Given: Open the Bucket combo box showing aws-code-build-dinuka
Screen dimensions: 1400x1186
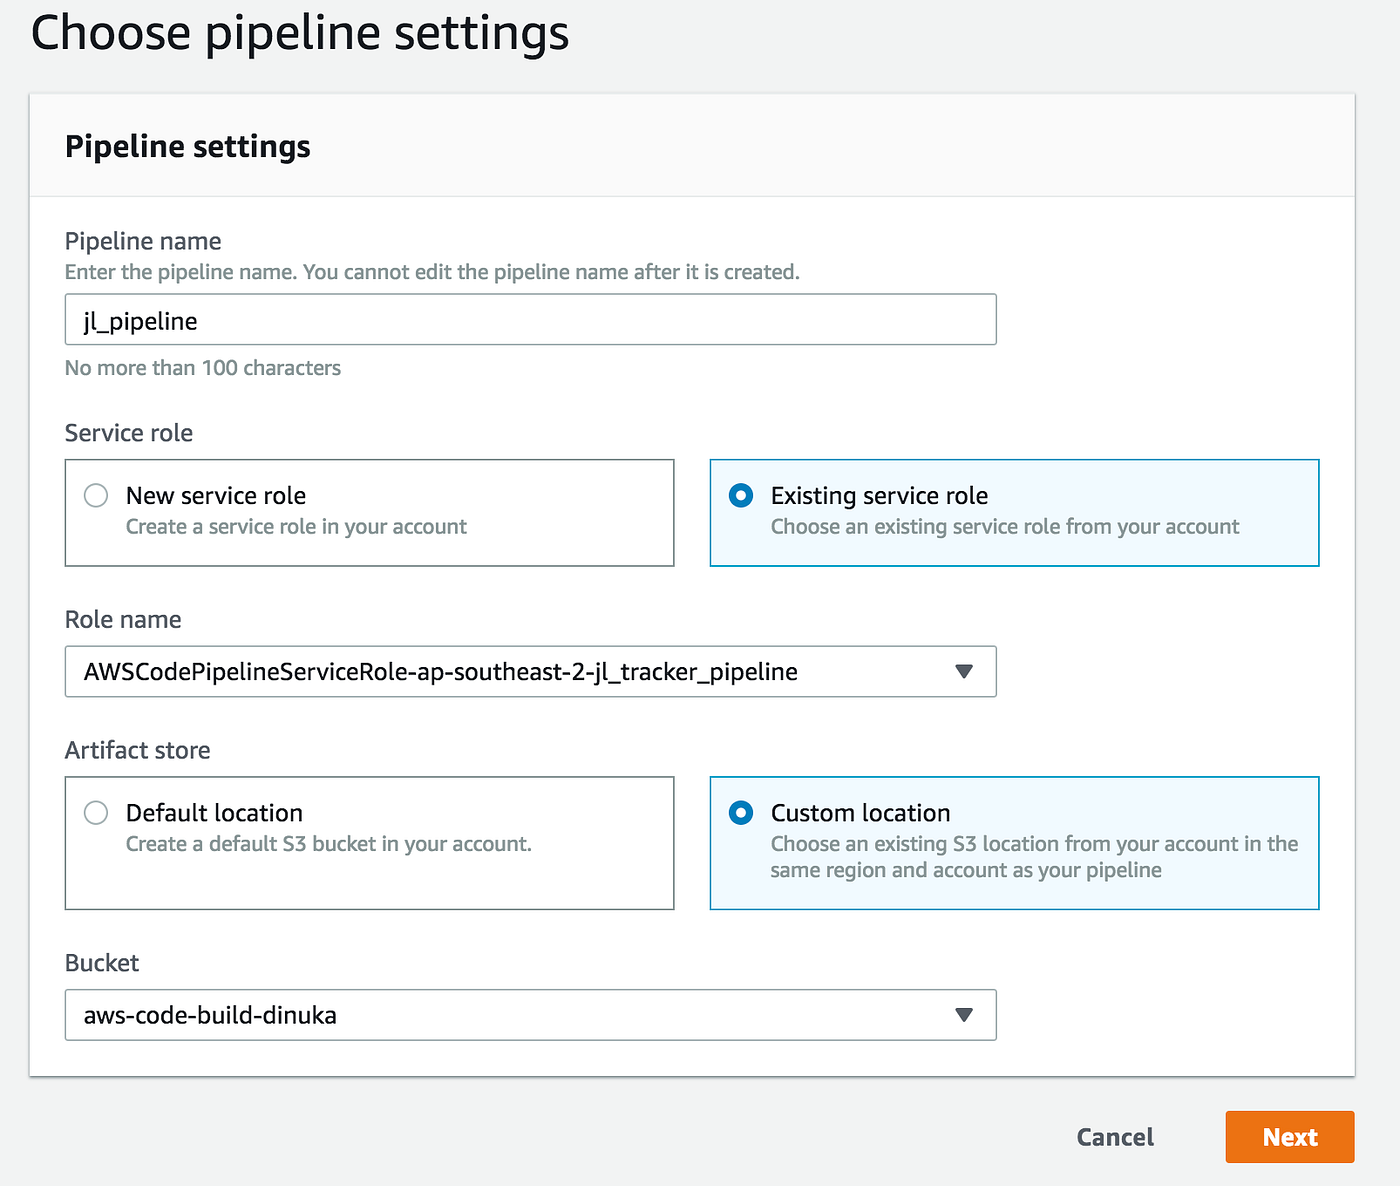Looking at the screenshot, I should click(x=510, y=1015).
